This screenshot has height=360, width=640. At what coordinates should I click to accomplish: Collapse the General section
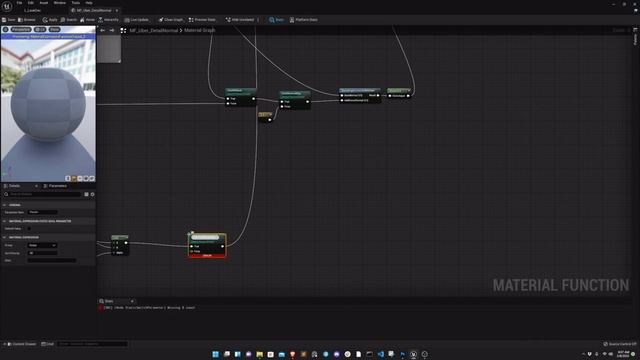[x=4, y=205]
